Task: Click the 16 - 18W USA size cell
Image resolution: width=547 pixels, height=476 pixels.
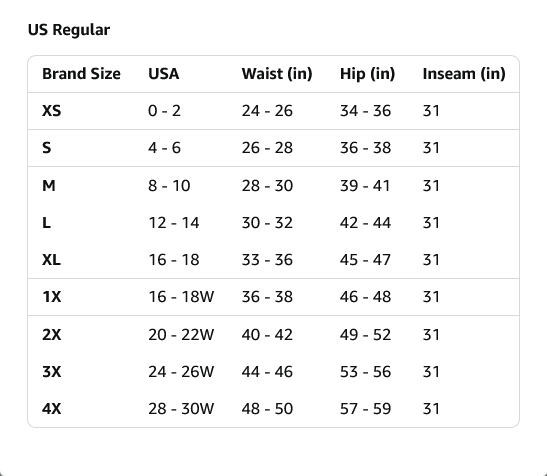Action: 181,297
